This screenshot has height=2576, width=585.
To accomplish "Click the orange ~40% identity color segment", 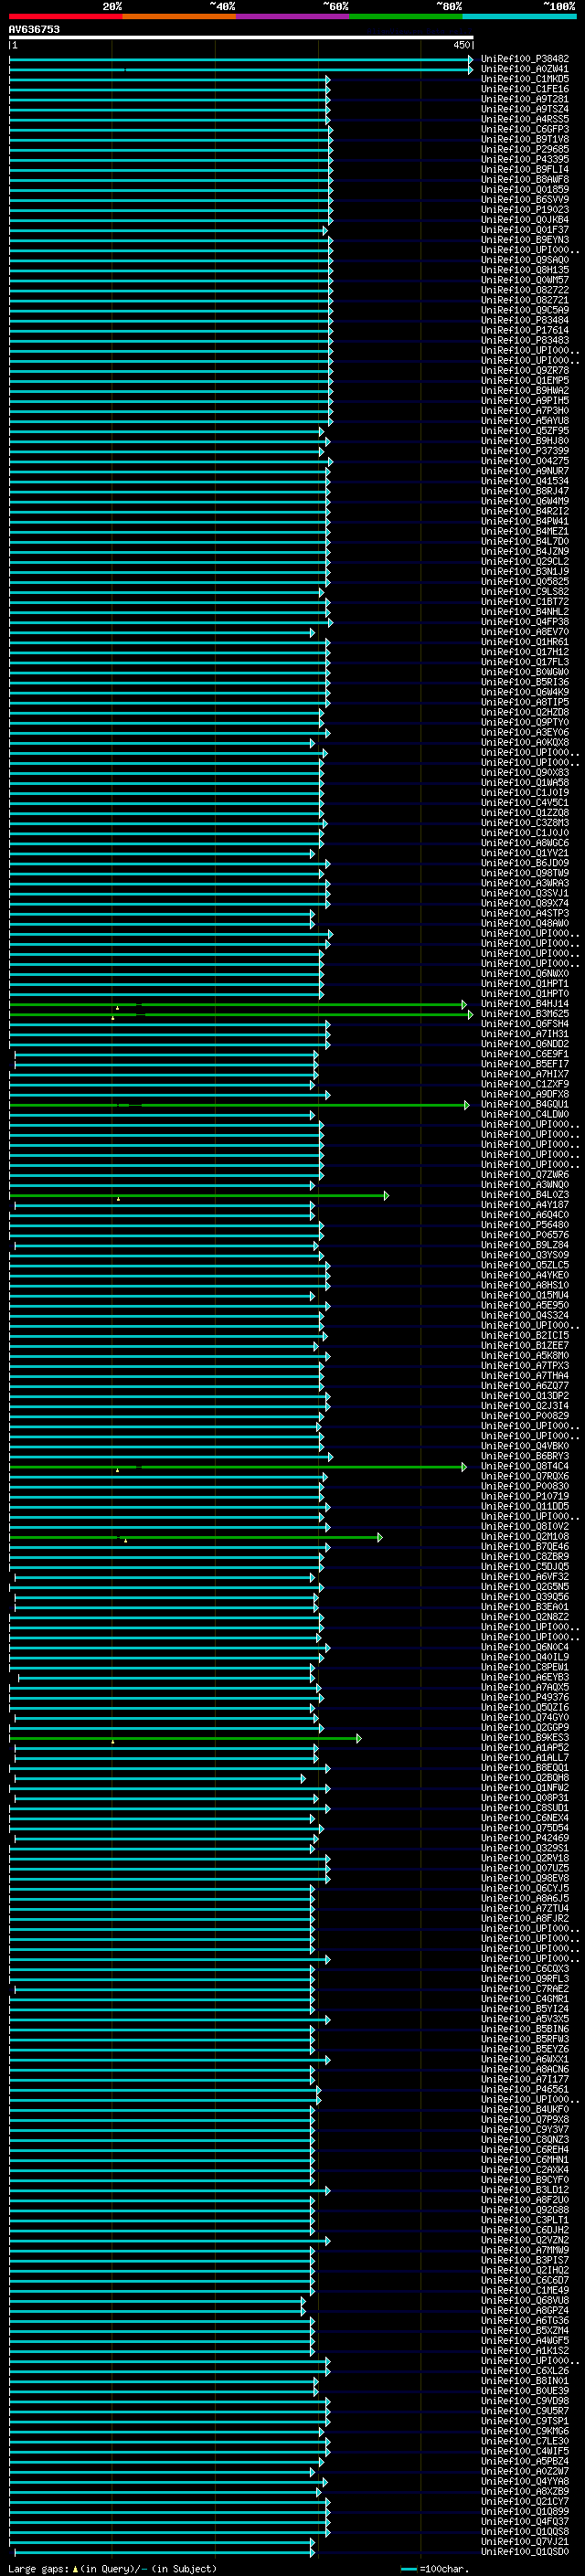I will coord(179,16).
